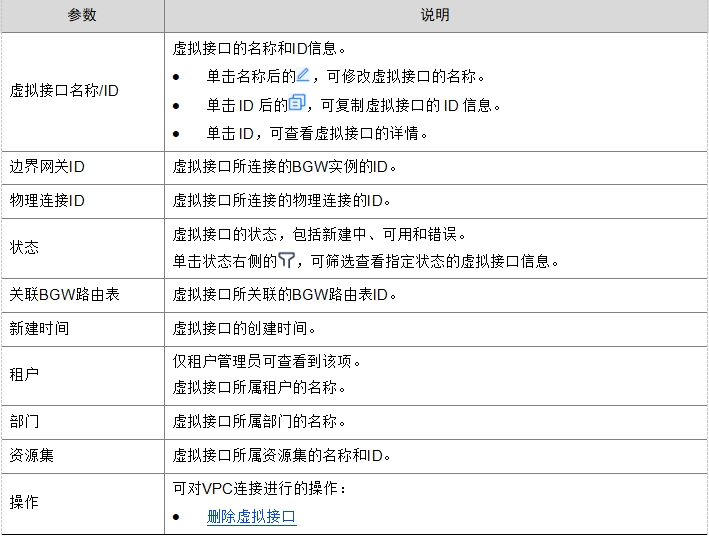Click text 可复制虚拟接口的 ID 信息。
709x536 pixels.
(x=411, y=105)
